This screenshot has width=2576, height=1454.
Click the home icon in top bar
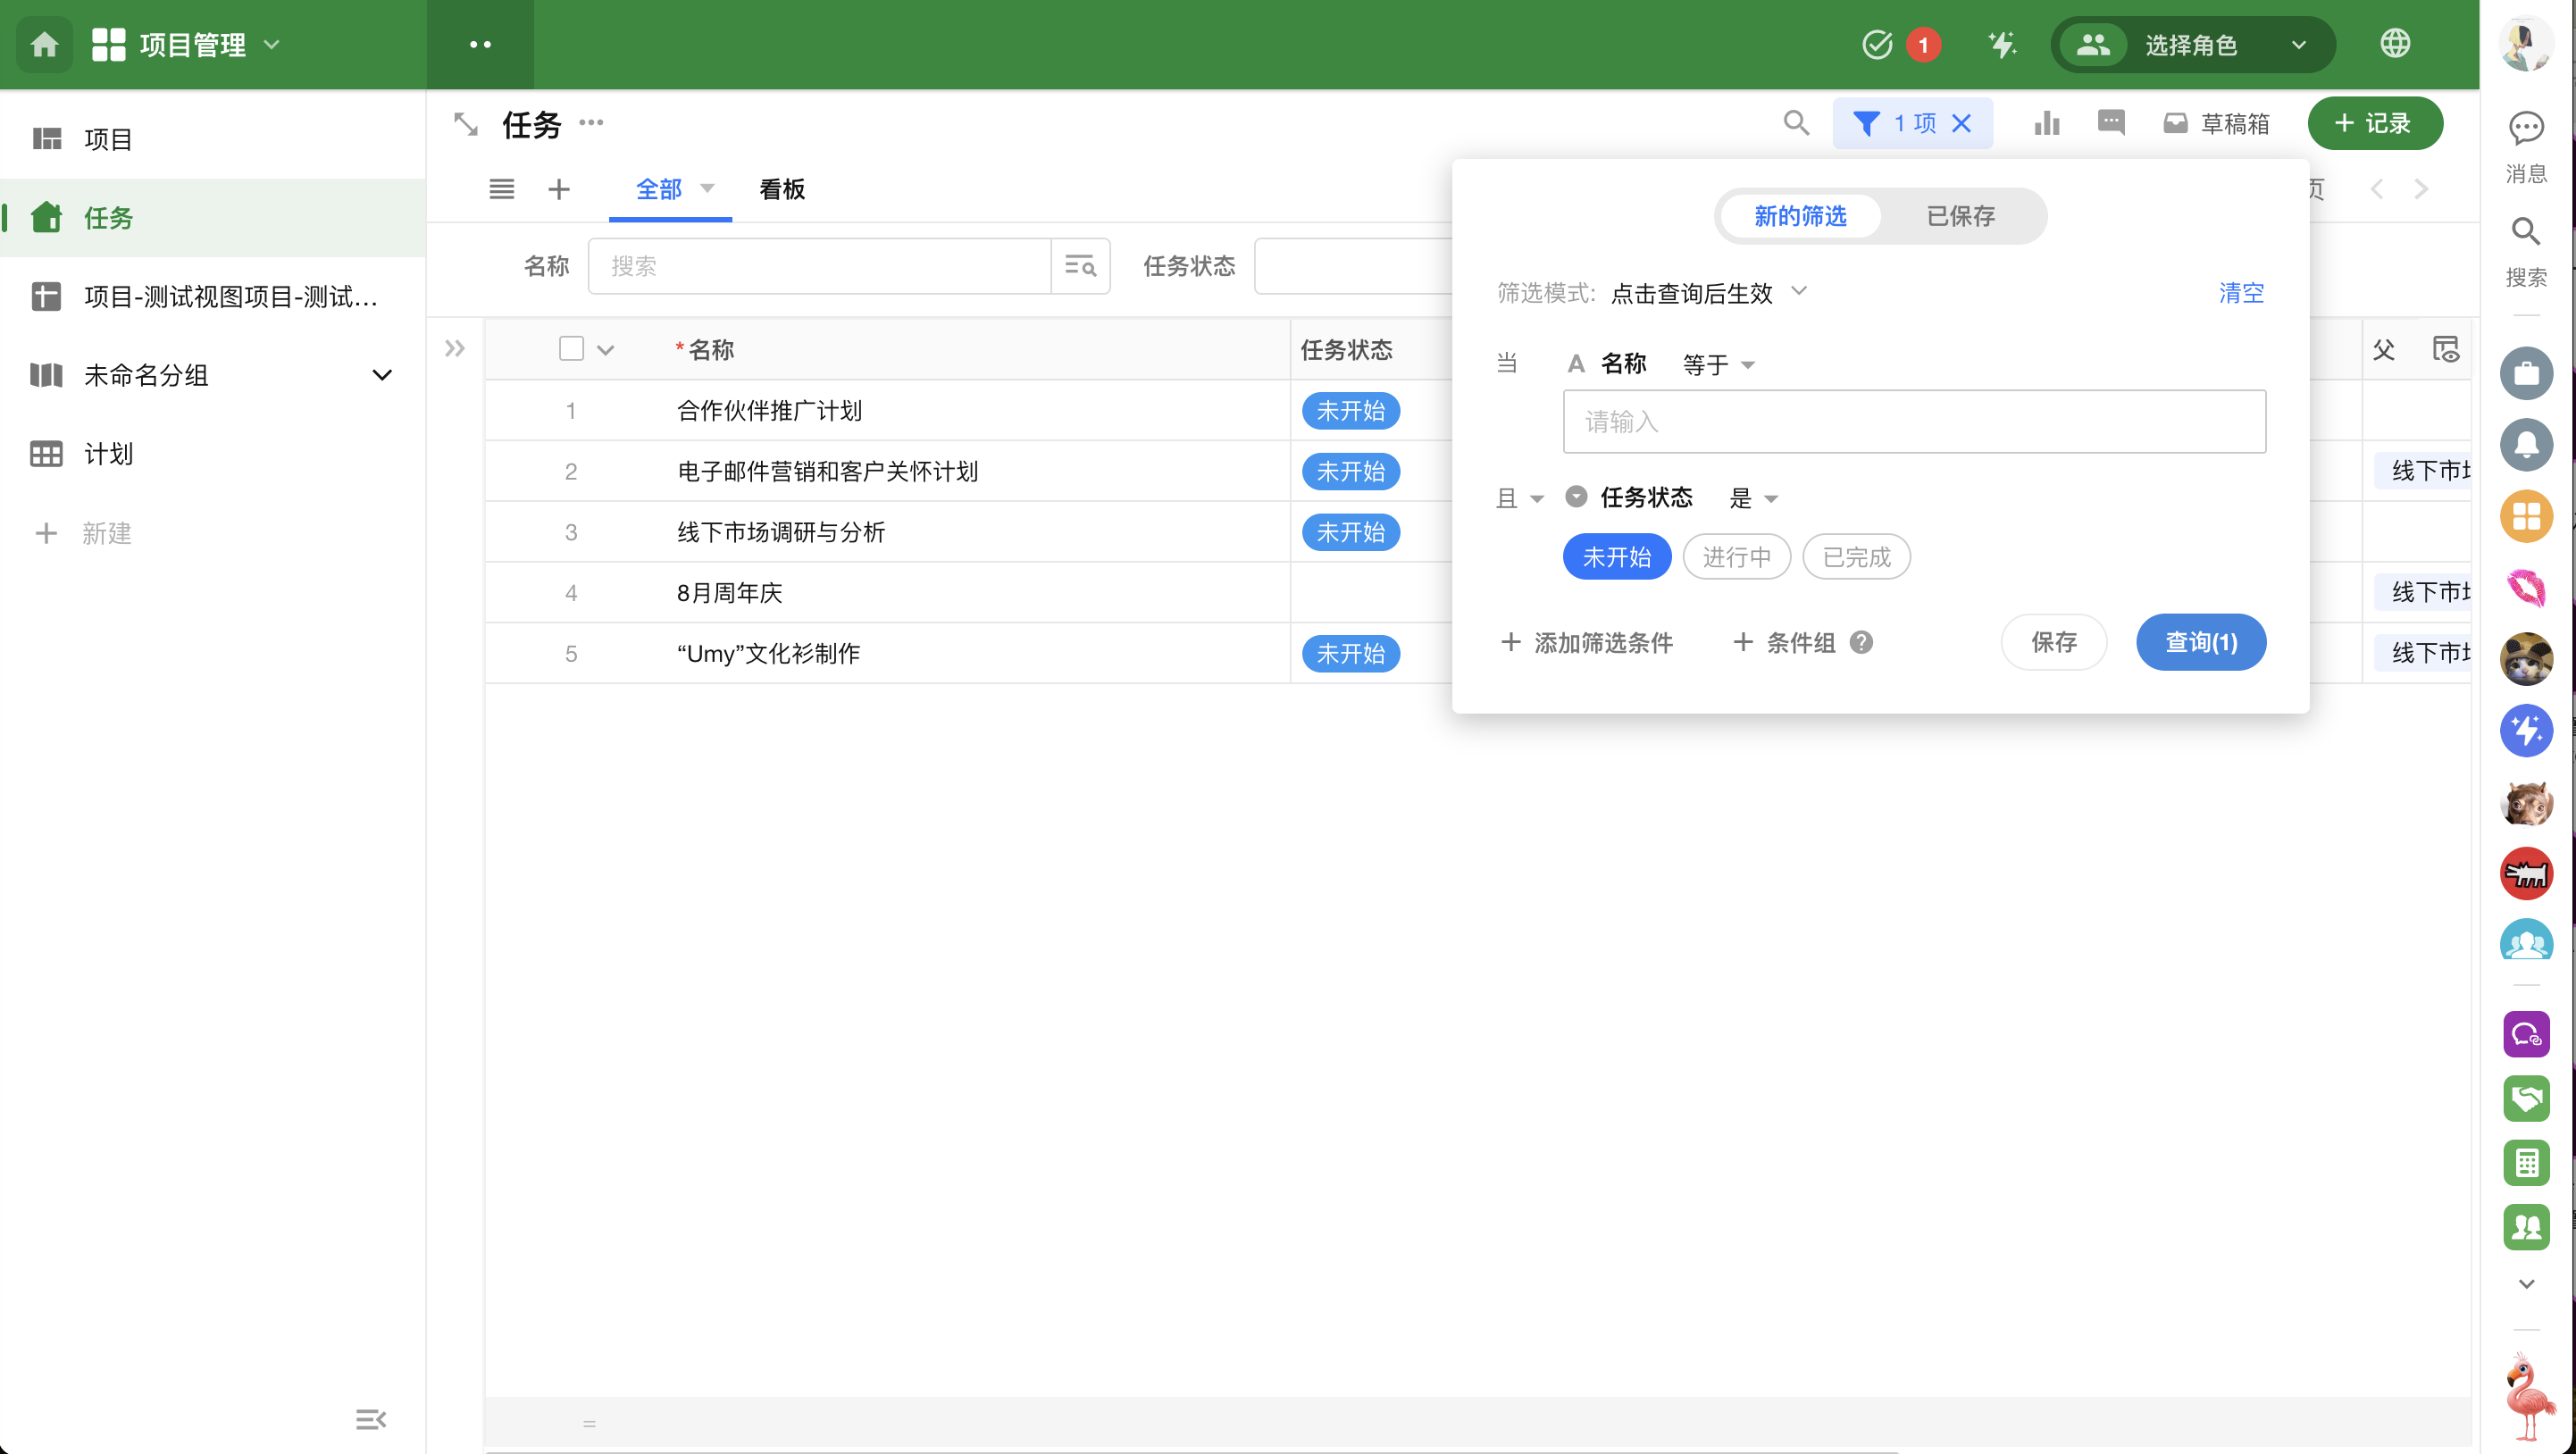point(44,44)
